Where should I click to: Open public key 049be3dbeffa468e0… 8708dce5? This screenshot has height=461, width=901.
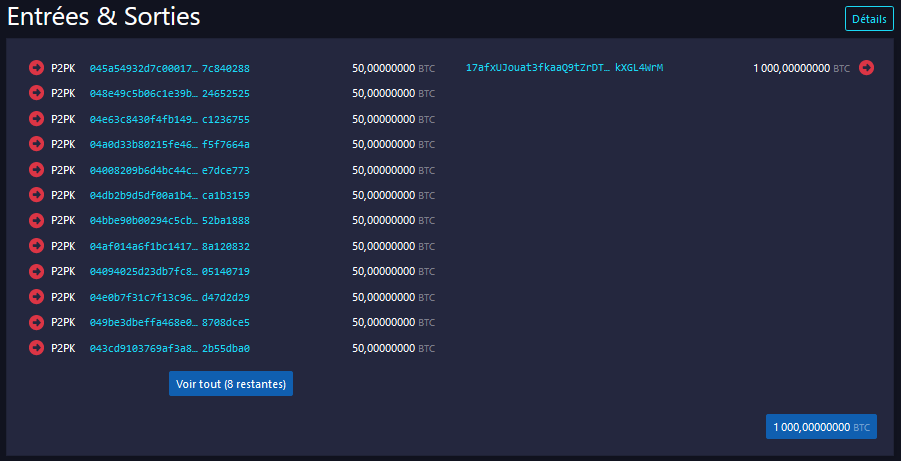pyautogui.click(x=170, y=323)
